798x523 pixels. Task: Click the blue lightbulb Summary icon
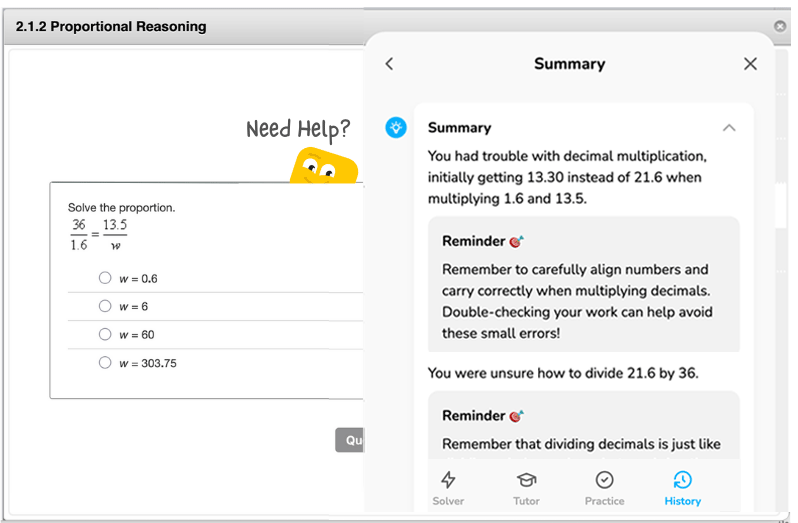point(396,128)
